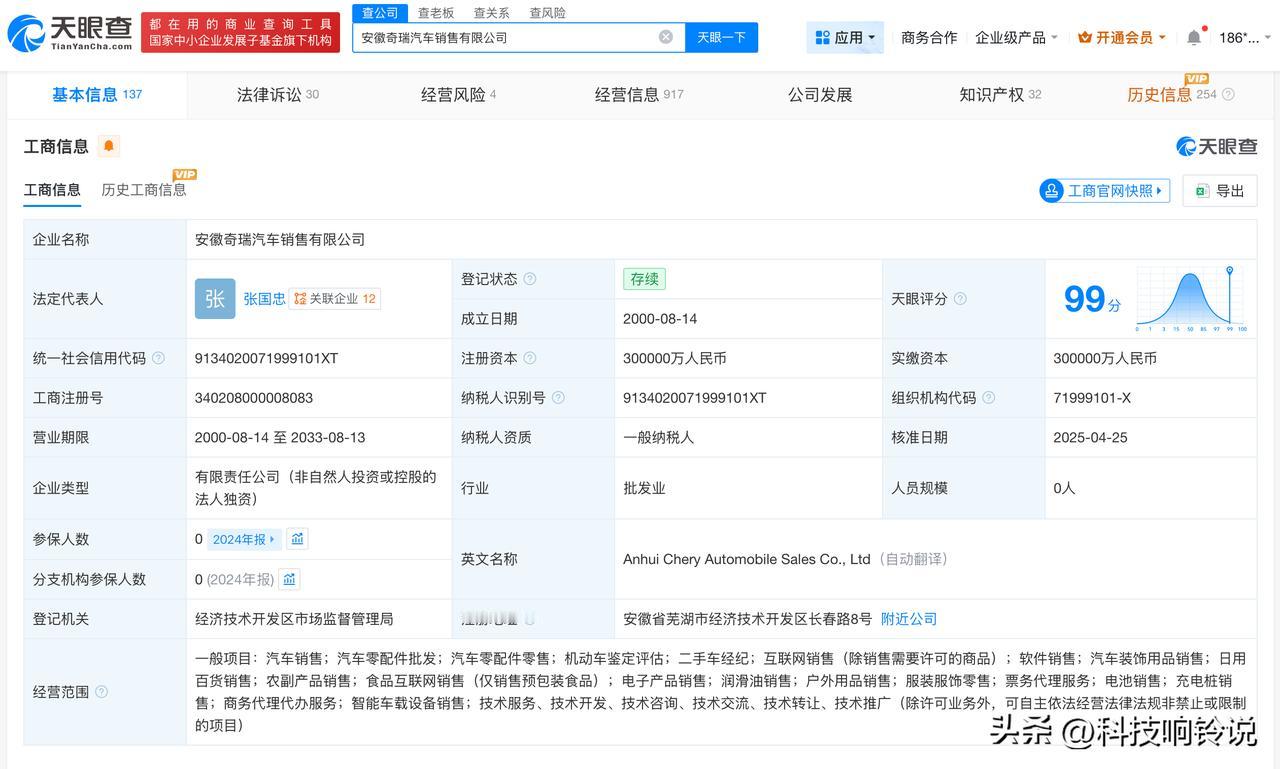1280x769 pixels.
Task: Click orange alert bell beside 工商信息
Action: tap(109, 146)
